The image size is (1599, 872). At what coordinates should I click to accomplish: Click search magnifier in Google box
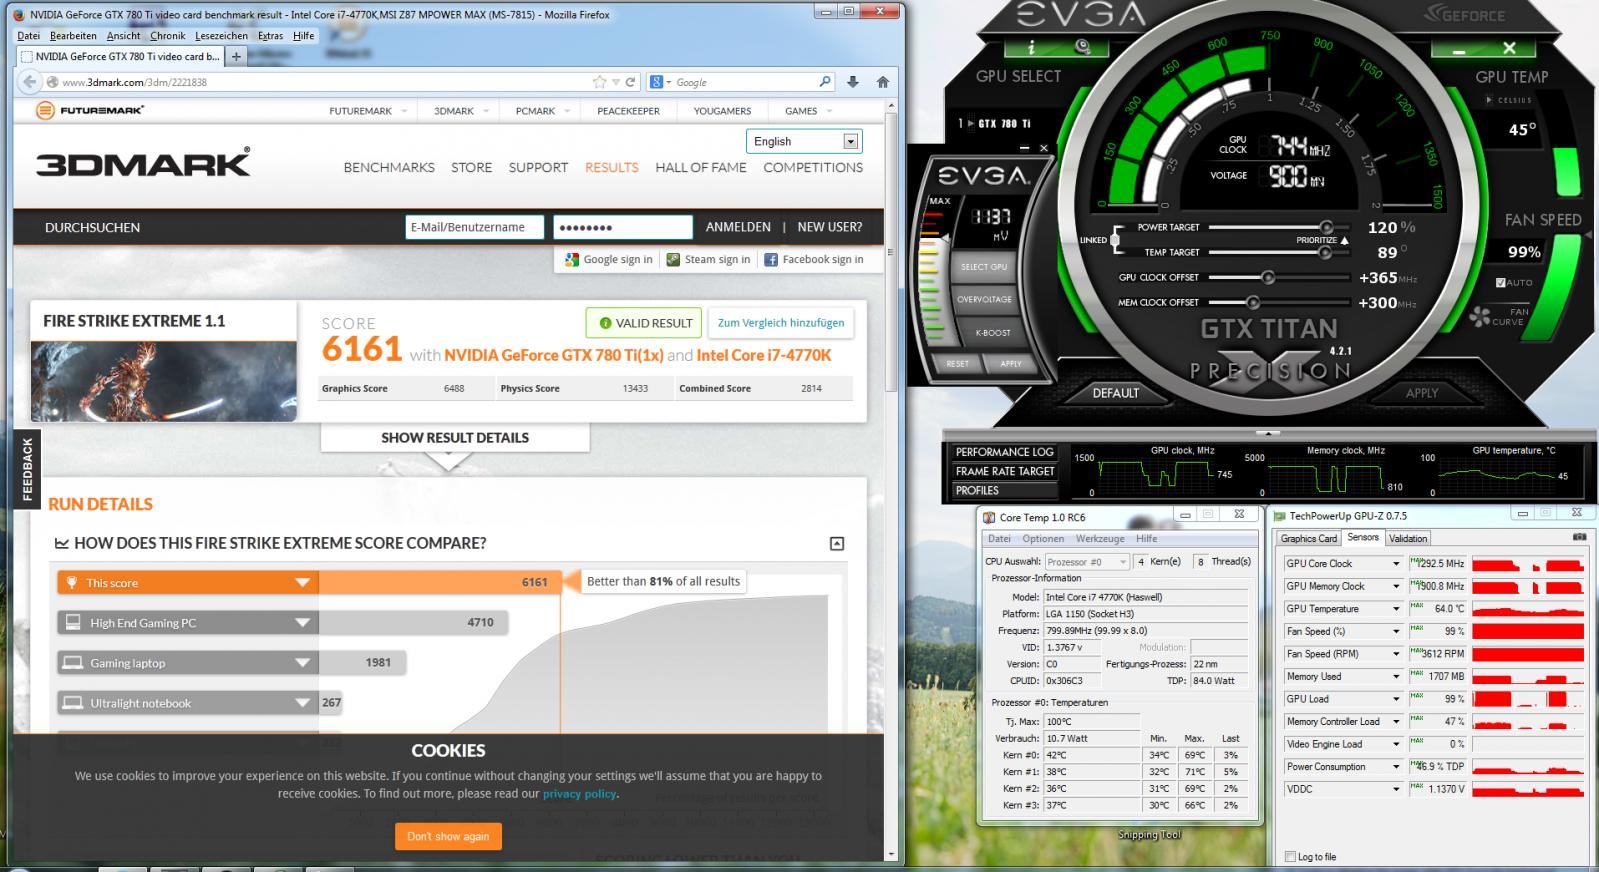(x=824, y=82)
